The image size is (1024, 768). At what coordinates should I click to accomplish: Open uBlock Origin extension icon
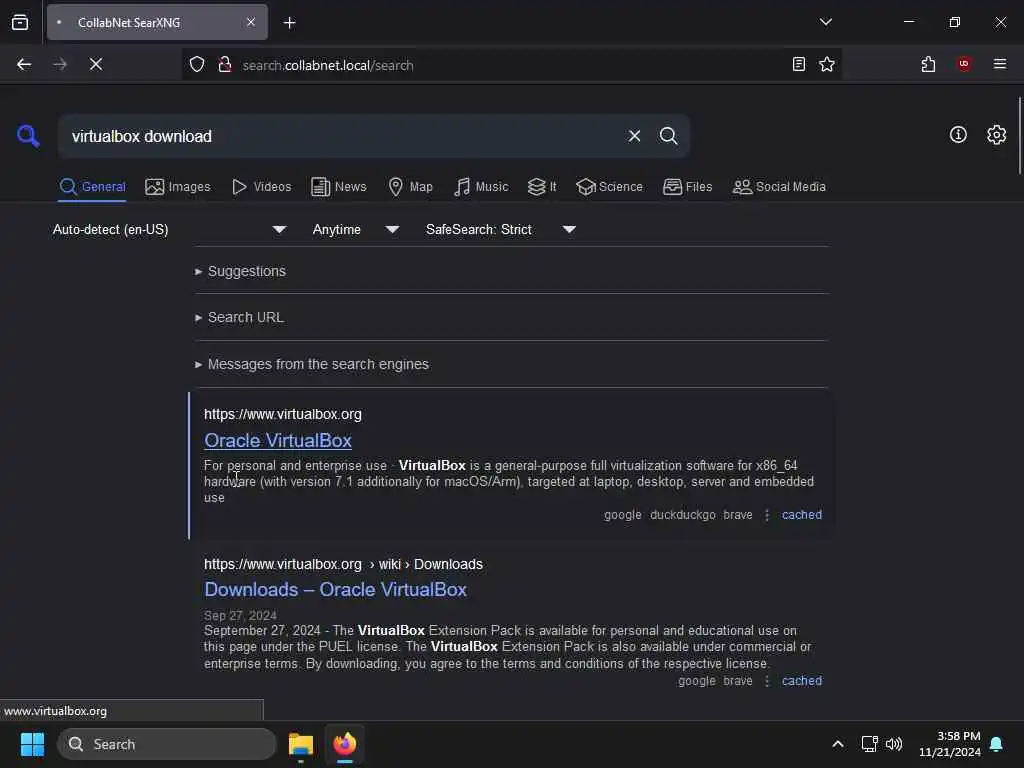click(x=964, y=64)
